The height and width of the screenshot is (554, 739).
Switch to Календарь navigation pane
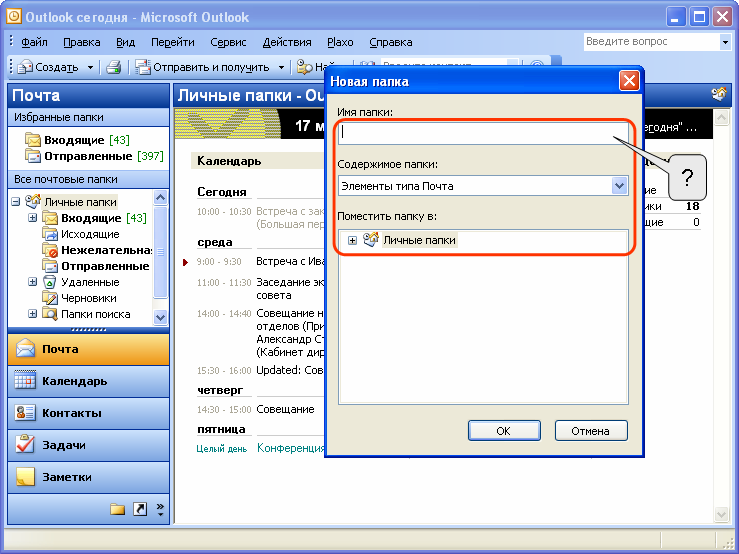(x=89, y=381)
